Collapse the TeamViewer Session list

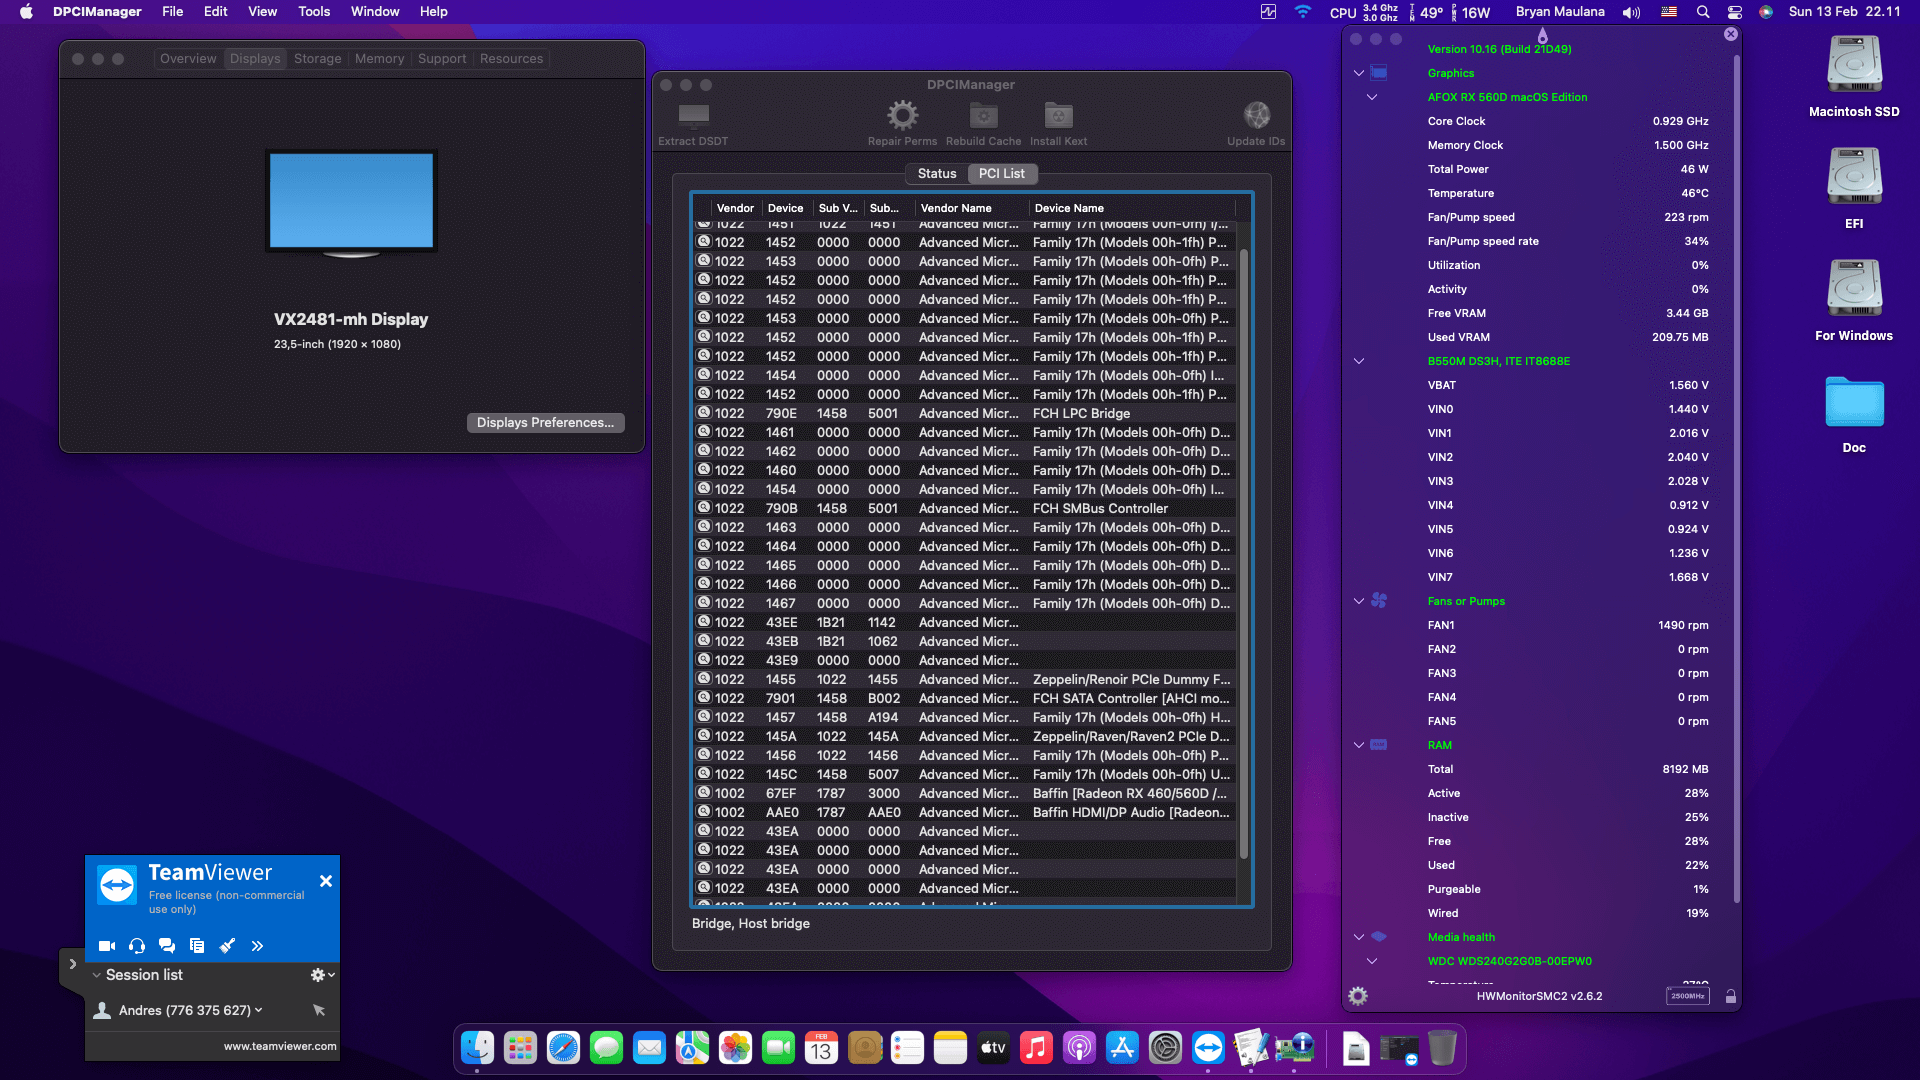[x=97, y=975]
